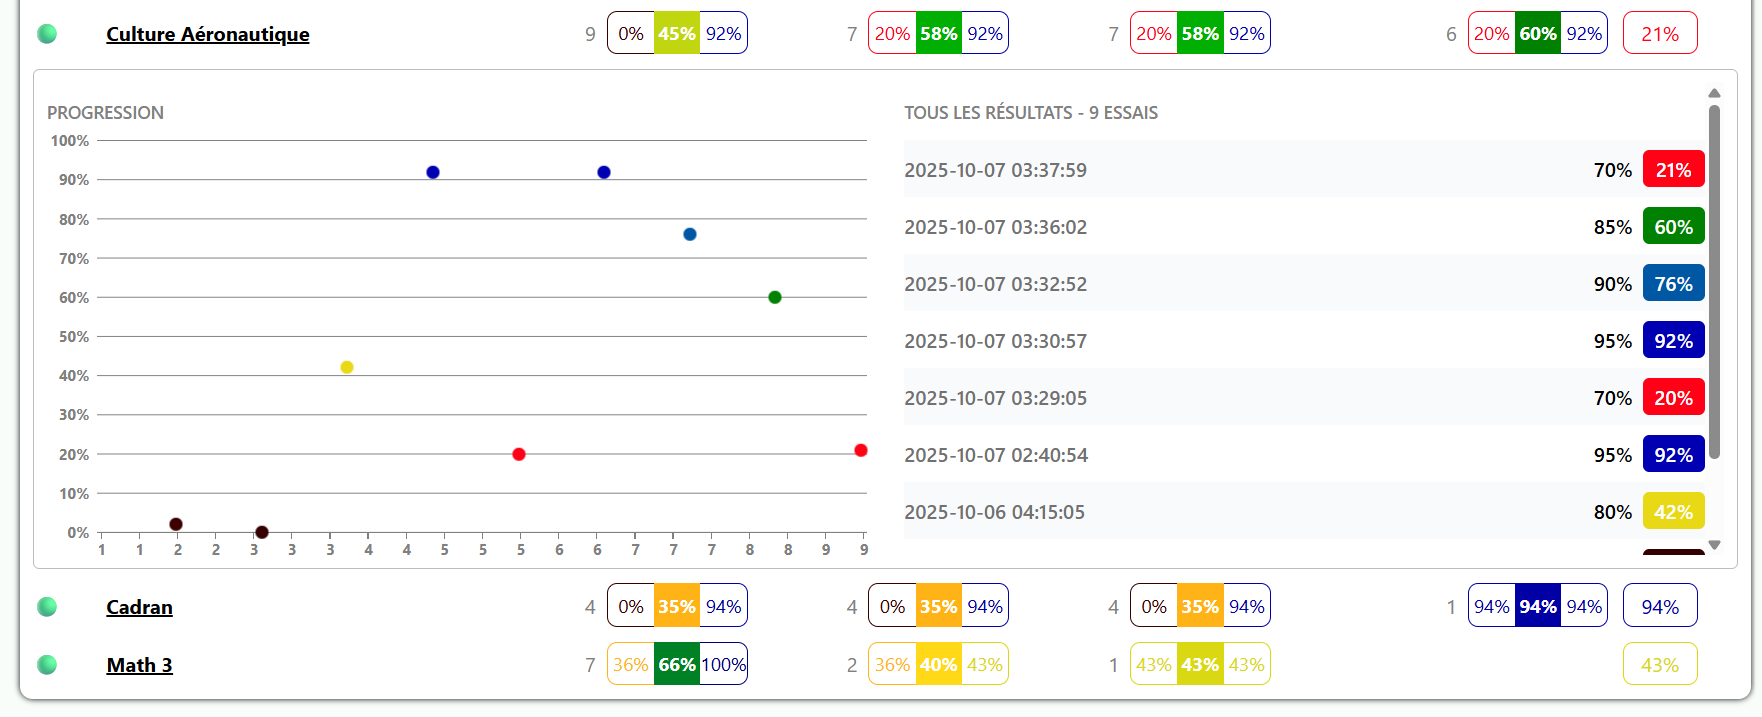Screen dimensions: 1762x717
Task: Click the green status dot beside Culture Aéronautique
Action: (47, 34)
